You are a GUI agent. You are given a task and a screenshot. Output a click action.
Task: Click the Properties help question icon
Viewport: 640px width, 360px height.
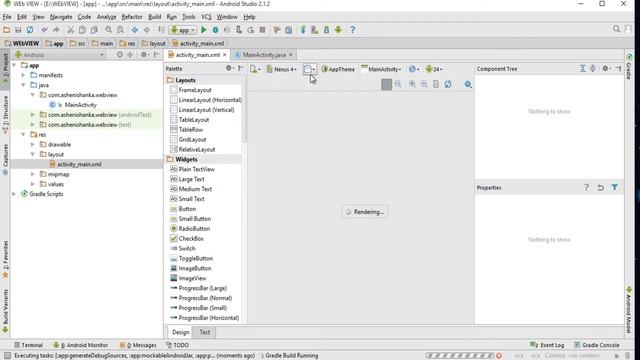pos(586,187)
